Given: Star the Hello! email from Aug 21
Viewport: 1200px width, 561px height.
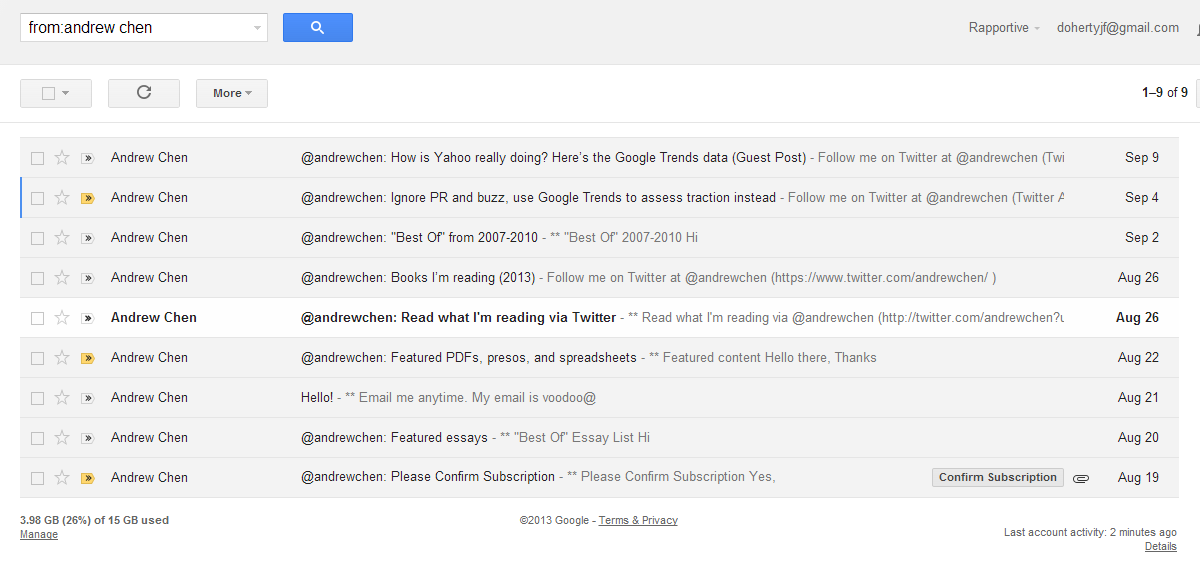Looking at the screenshot, I should pyautogui.click(x=62, y=398).
